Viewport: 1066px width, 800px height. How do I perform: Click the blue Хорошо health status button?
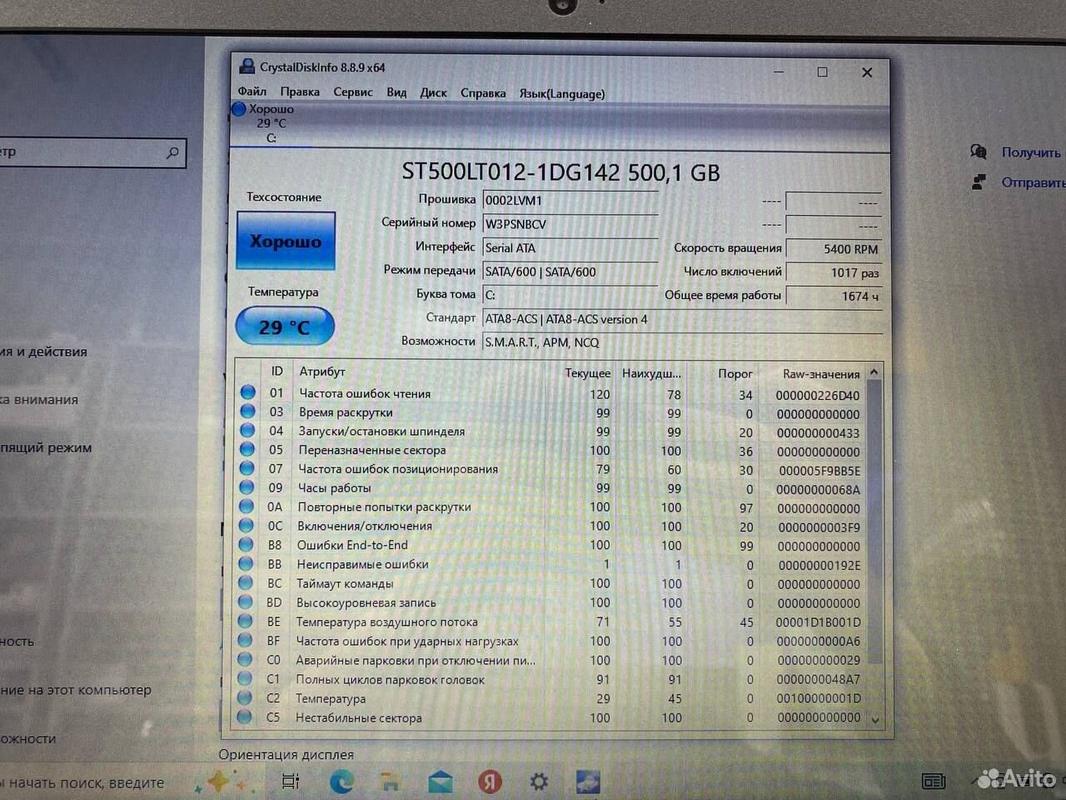click(285, 241)
